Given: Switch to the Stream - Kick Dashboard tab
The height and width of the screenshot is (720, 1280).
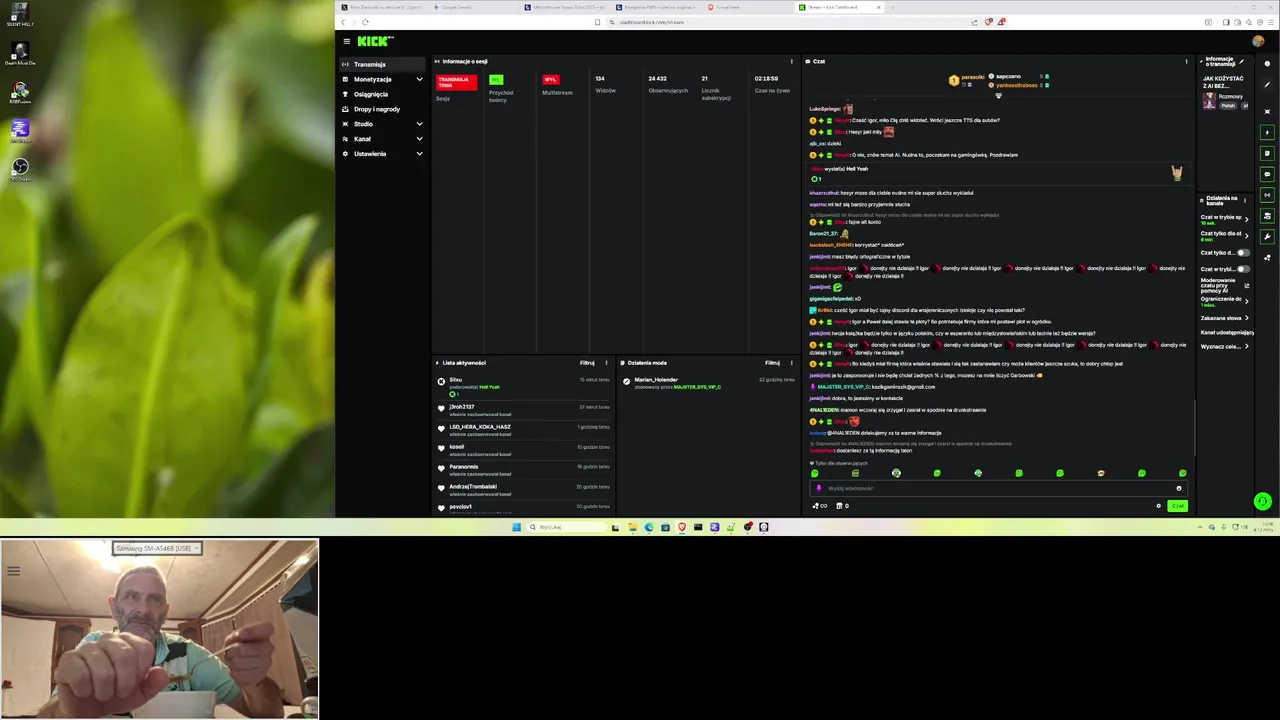Looking at the screenshot, I should pyautogui.click(x=840, y=7).
